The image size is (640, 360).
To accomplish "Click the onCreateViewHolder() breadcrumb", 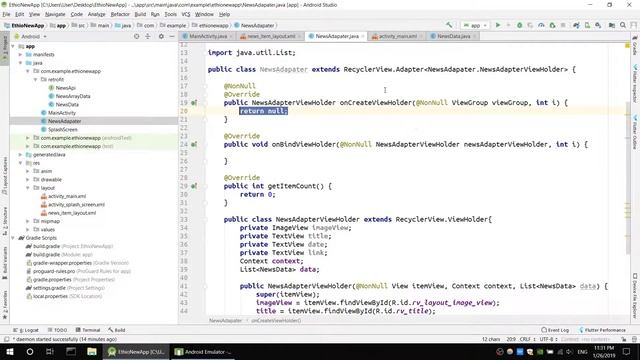I will tap(276, 321).
